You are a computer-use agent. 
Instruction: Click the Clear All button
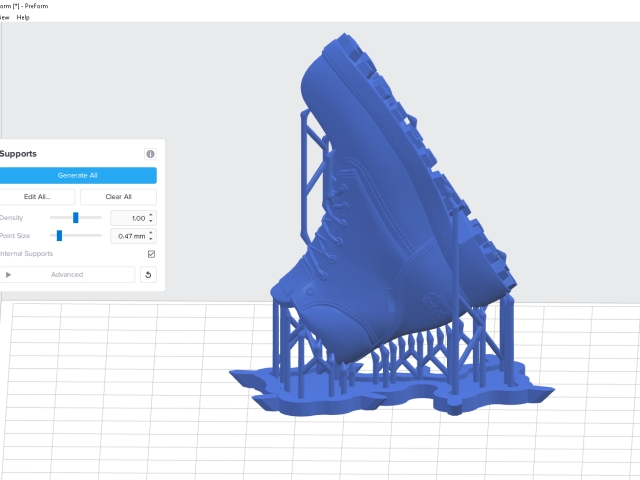click(x=118, y=197)
